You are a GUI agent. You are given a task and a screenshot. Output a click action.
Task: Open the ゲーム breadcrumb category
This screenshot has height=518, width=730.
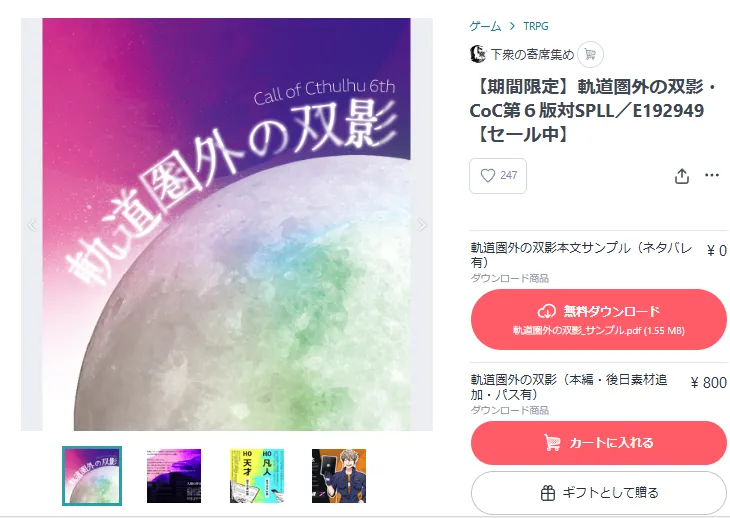tap(485, 26)
